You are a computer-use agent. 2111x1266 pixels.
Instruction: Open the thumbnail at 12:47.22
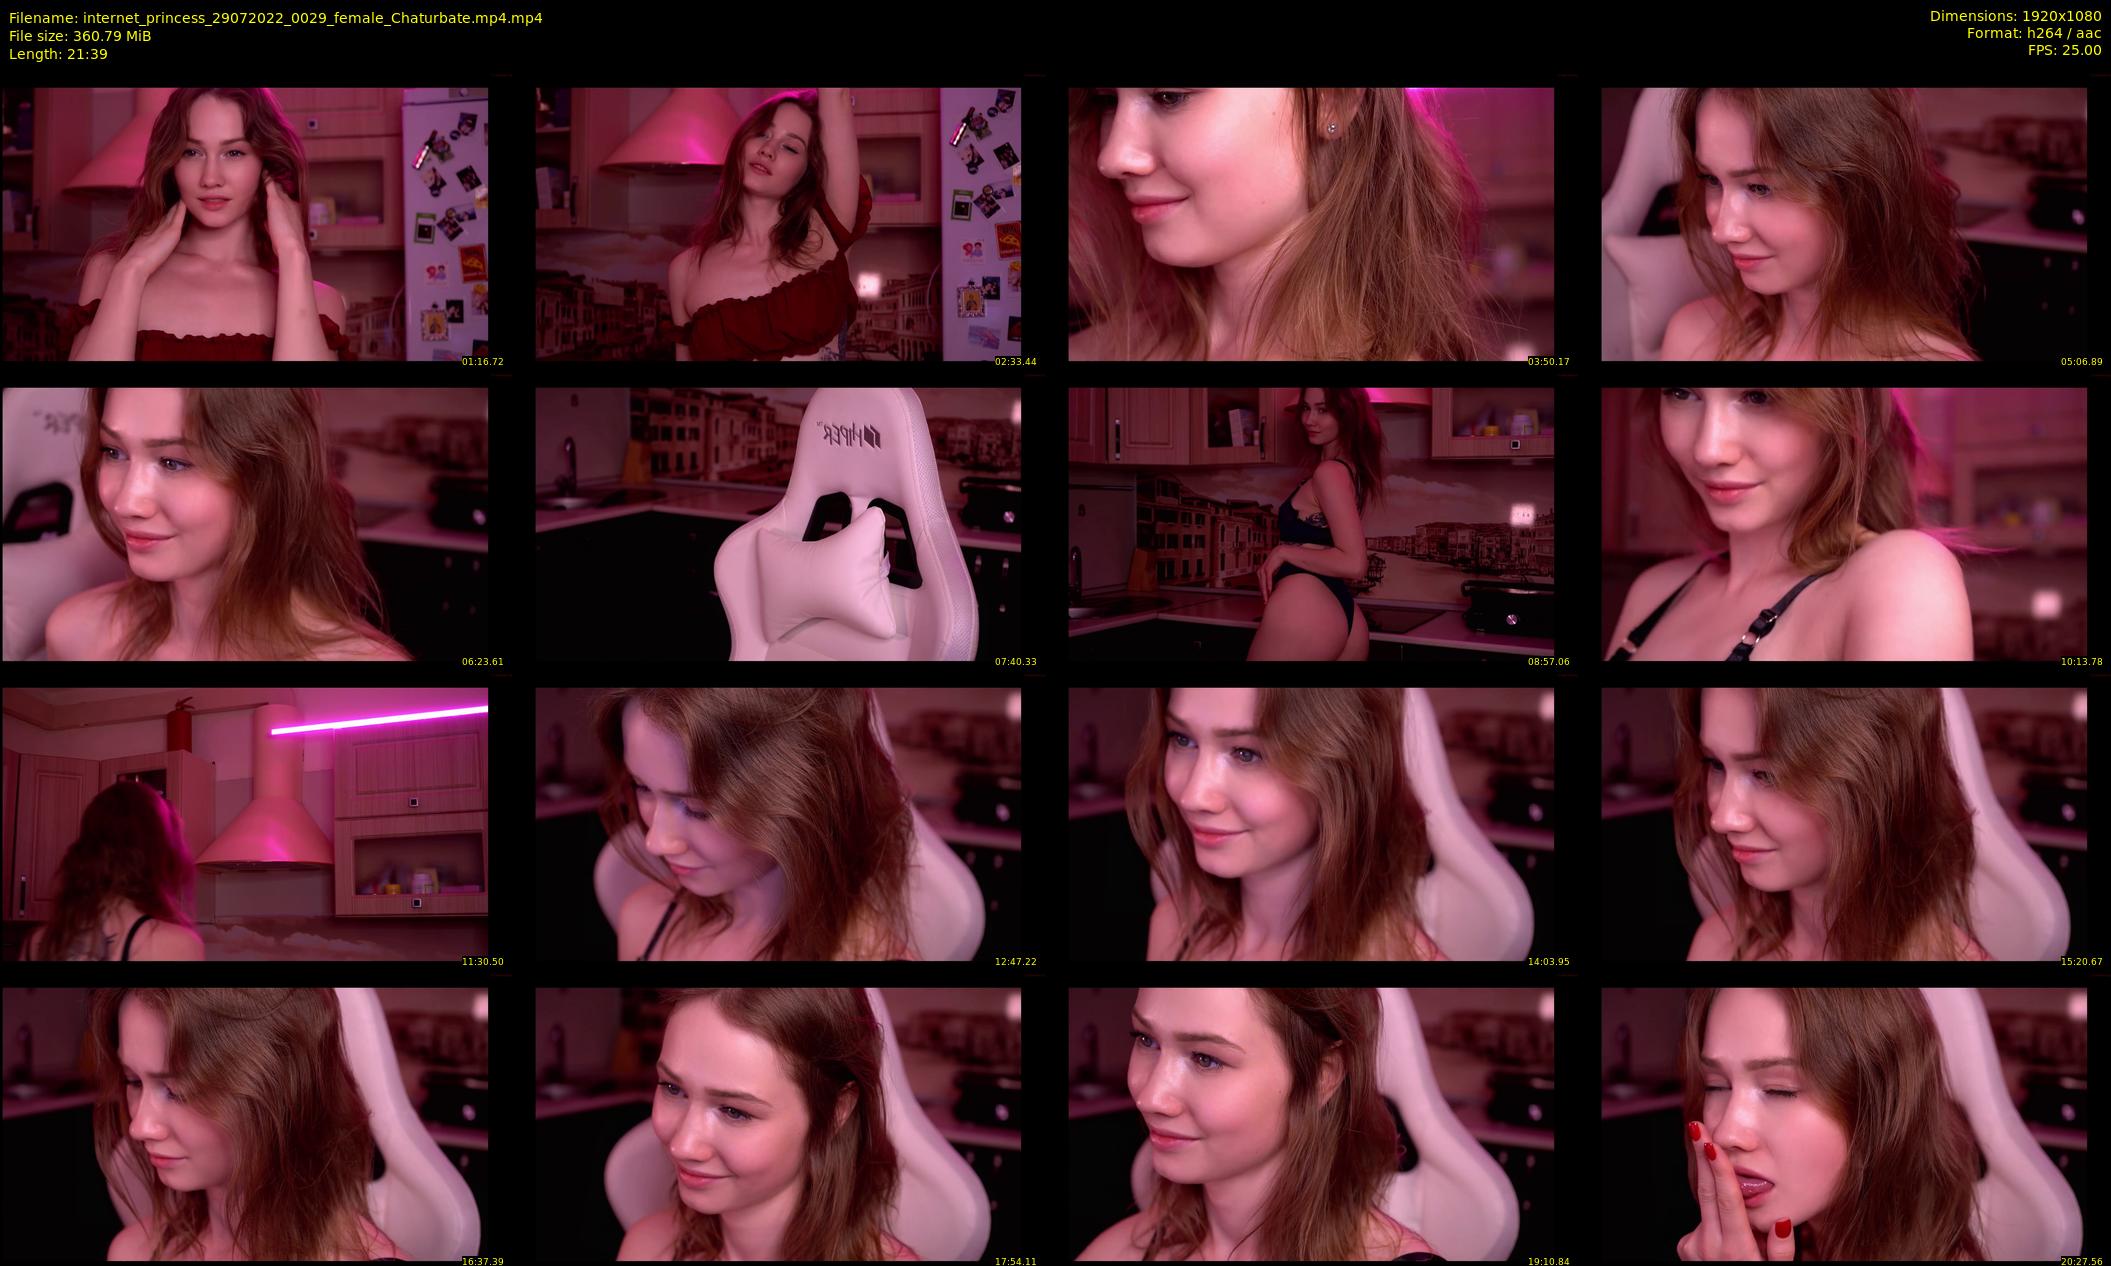(x=778, y=824)
